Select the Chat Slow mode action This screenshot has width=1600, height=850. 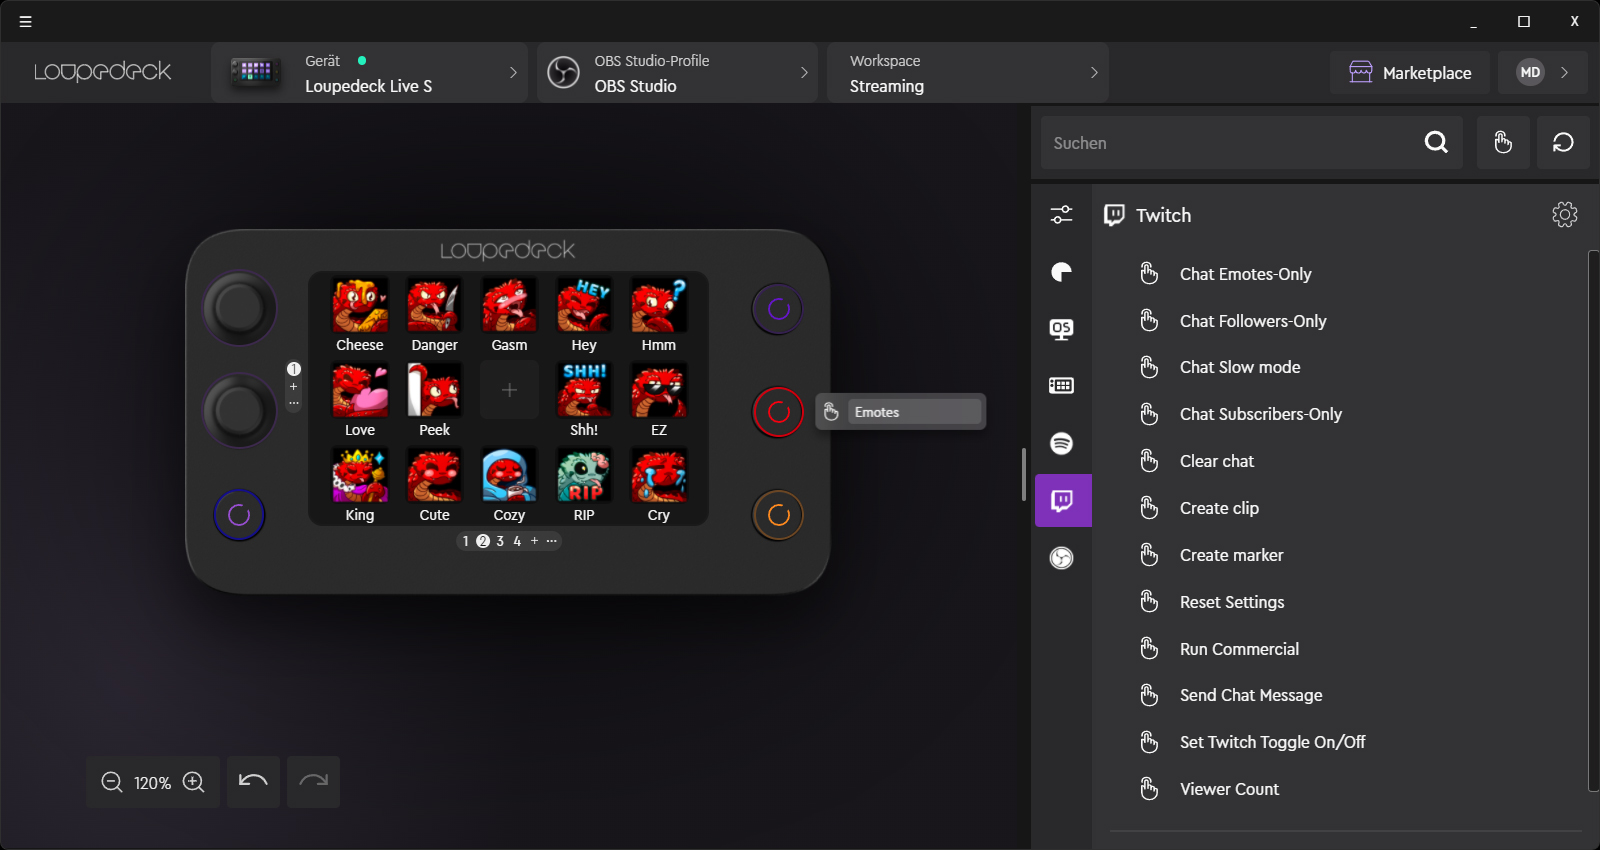[1240, 367]
